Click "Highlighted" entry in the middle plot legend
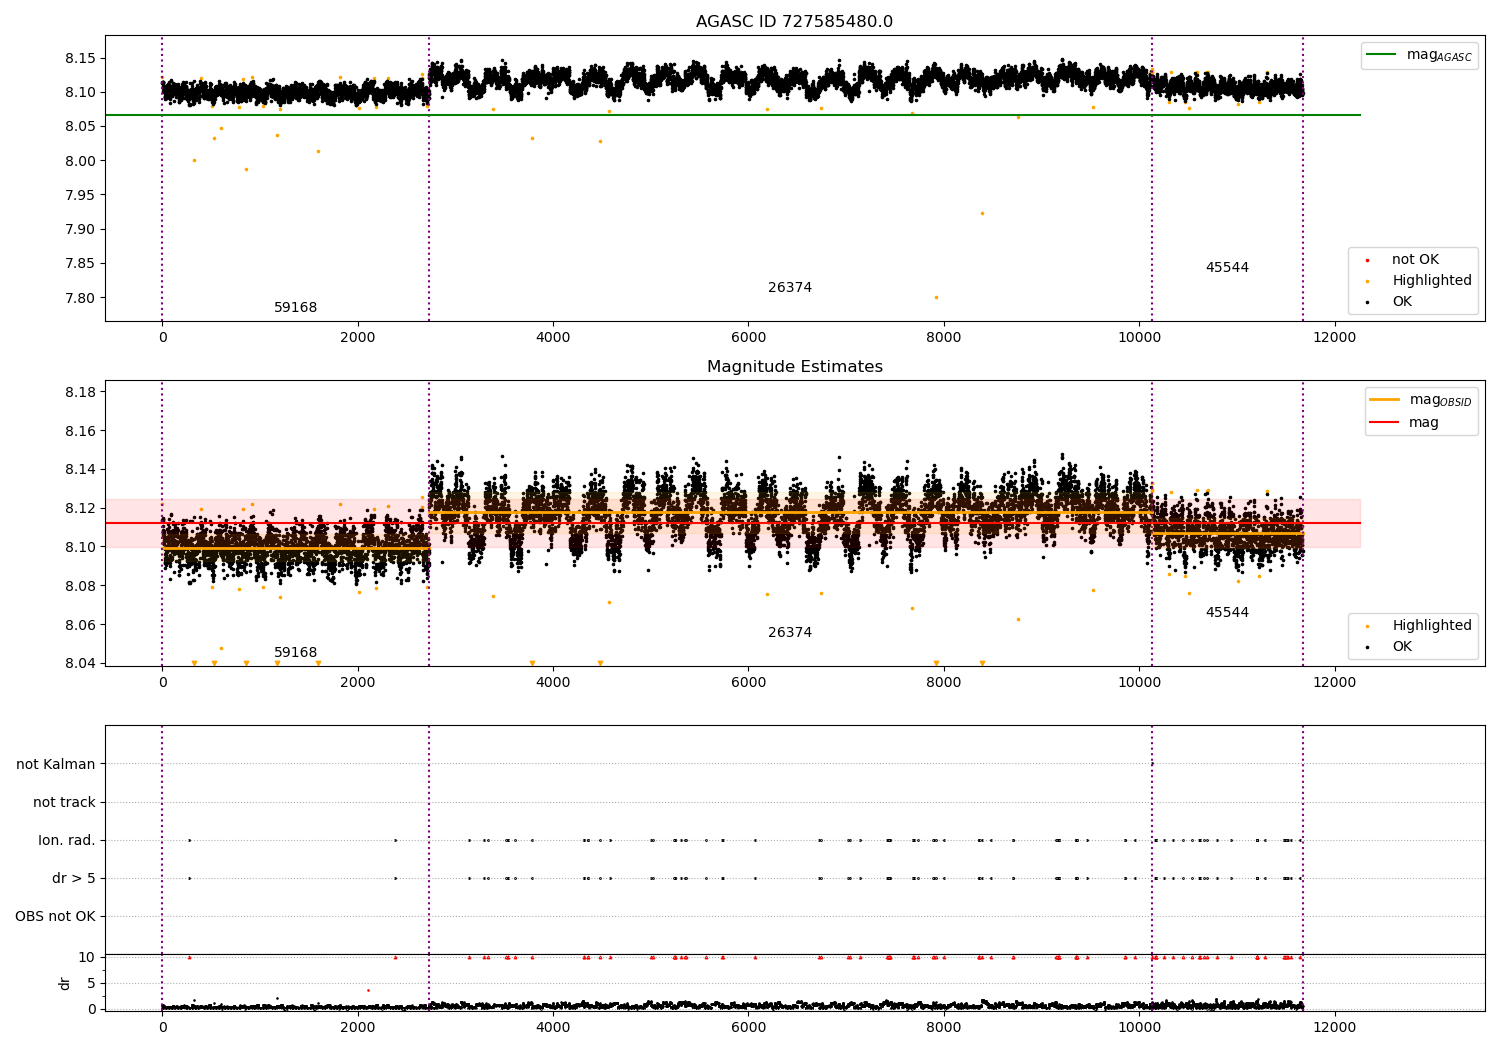Screen dimensions: 1500x1050 1432,626
